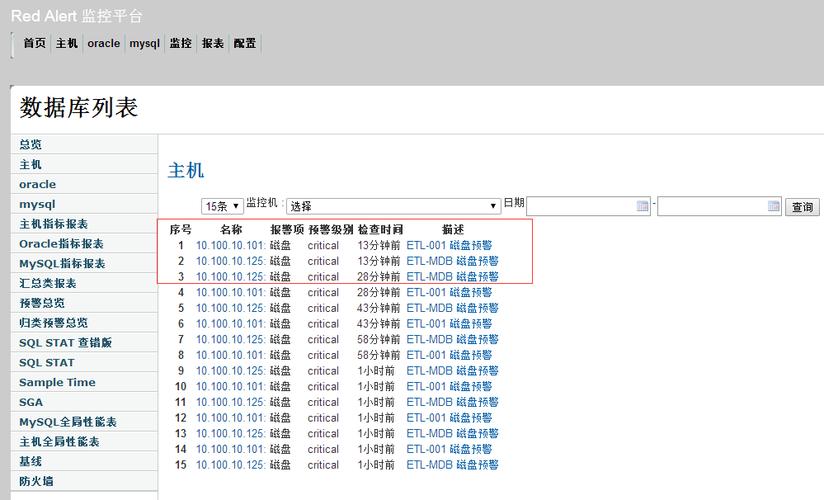Click the 检查时间 column header
The width and height of the screenshot is (824, 500).
[380, 230]
